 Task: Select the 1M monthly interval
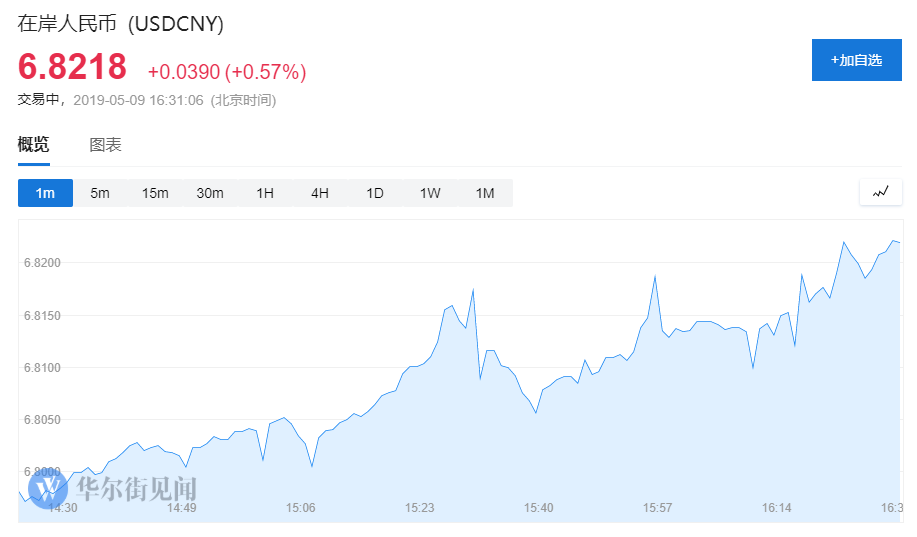[485, 193]
